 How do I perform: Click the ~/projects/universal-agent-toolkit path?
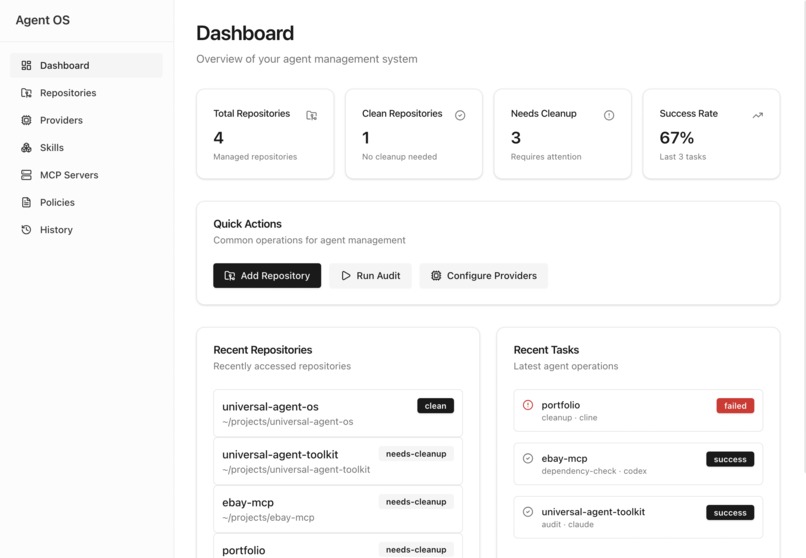296,469
